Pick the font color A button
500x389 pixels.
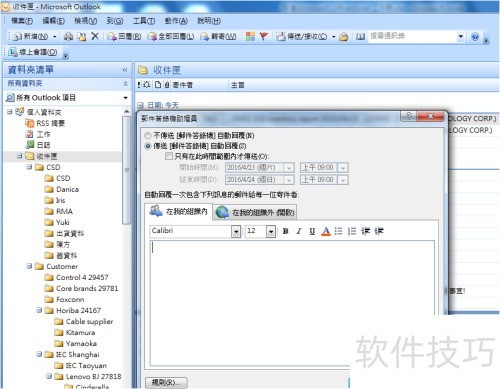tap(326, 231)
